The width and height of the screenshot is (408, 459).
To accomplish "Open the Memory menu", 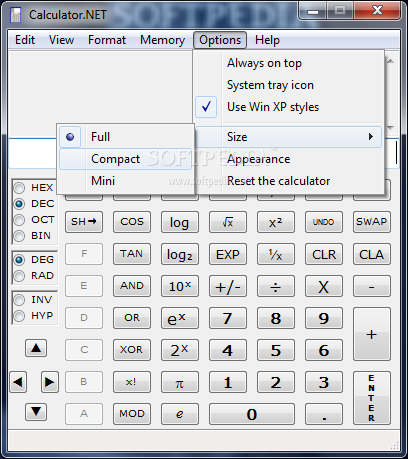I will pyautogui.click(x=162, y=40).
